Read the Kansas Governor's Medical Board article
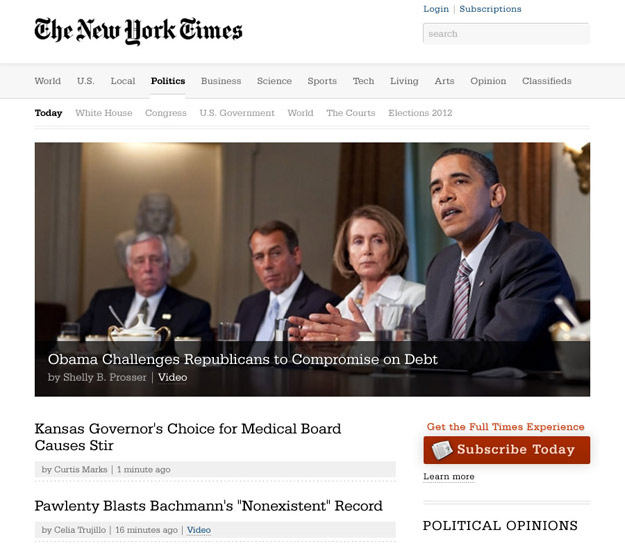625x544 pixels. click(x=188, y=437)
